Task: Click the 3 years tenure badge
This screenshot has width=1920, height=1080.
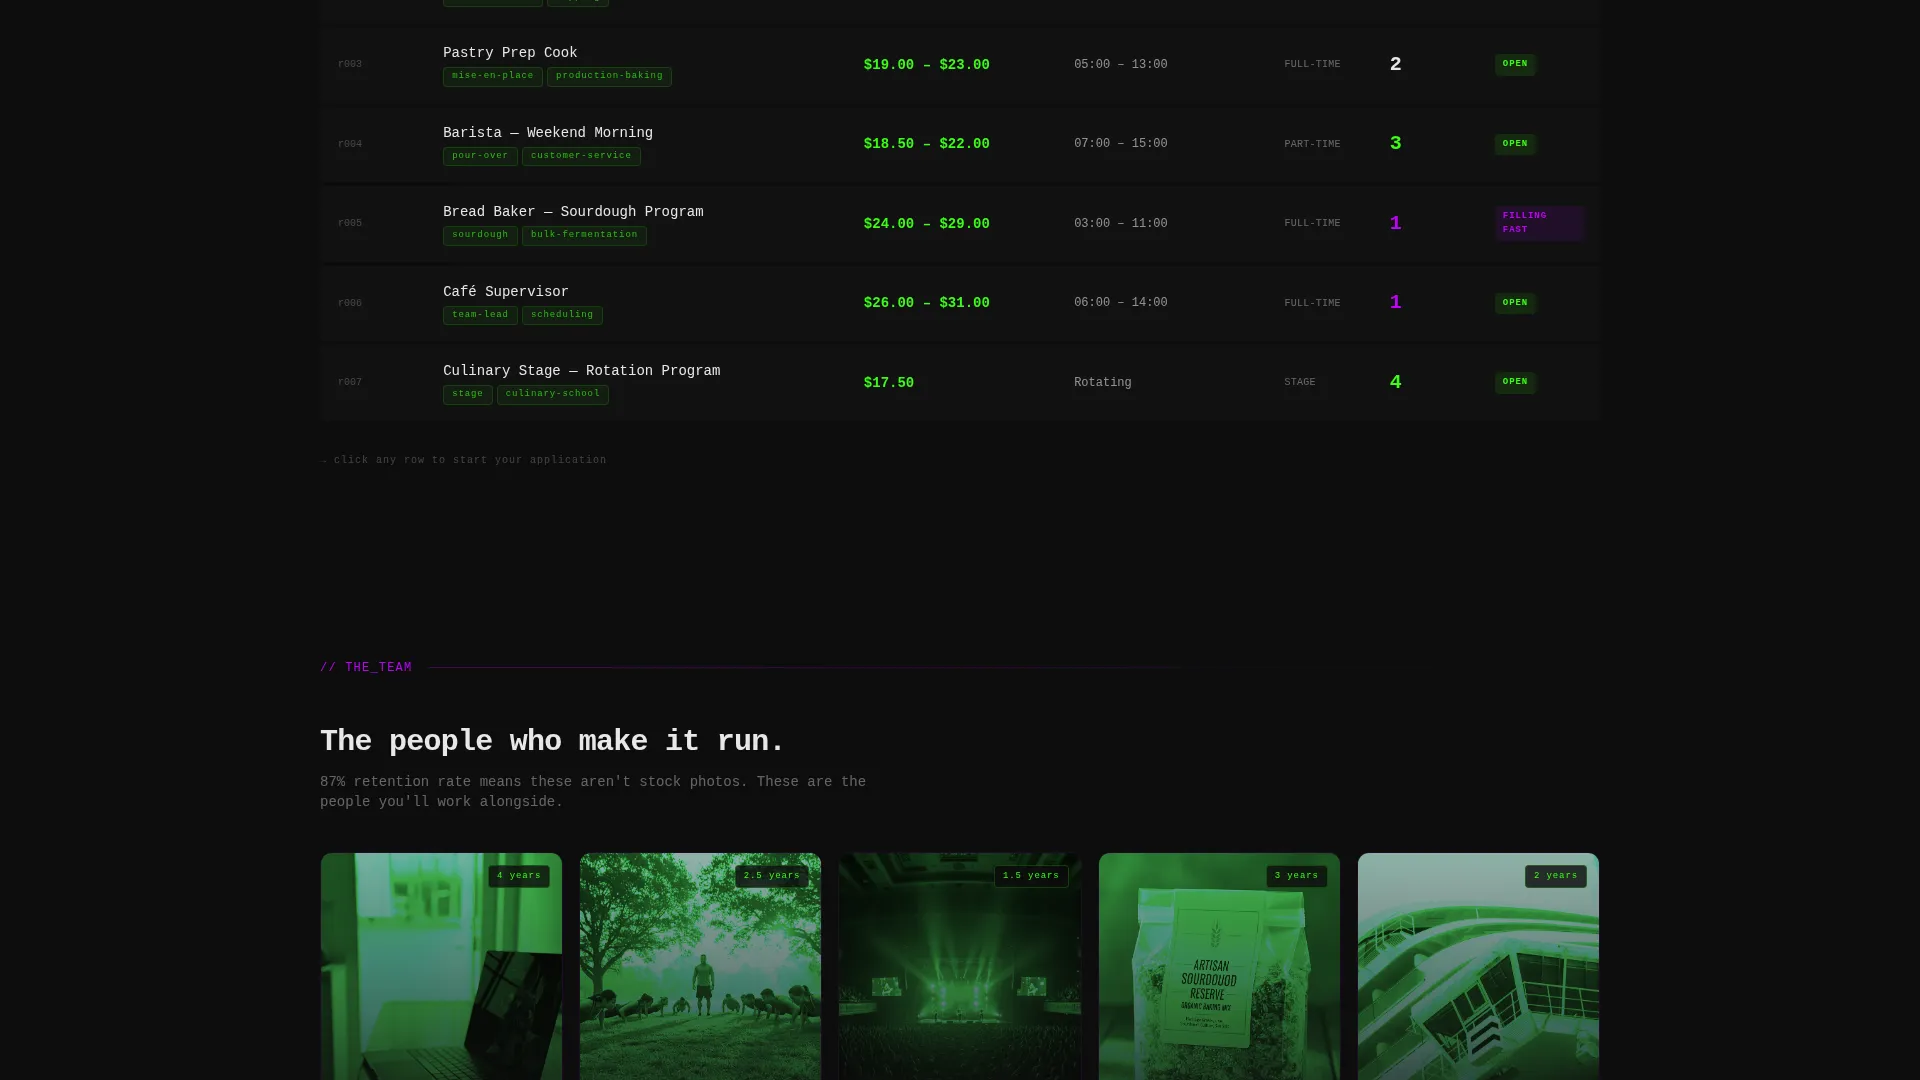Action: pos(1296,876)
